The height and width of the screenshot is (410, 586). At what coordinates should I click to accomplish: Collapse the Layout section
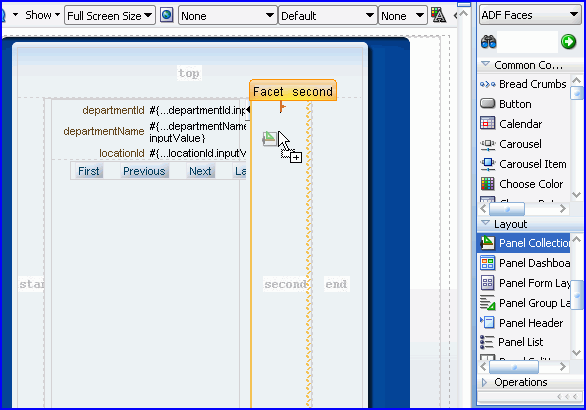coord(485,224)
